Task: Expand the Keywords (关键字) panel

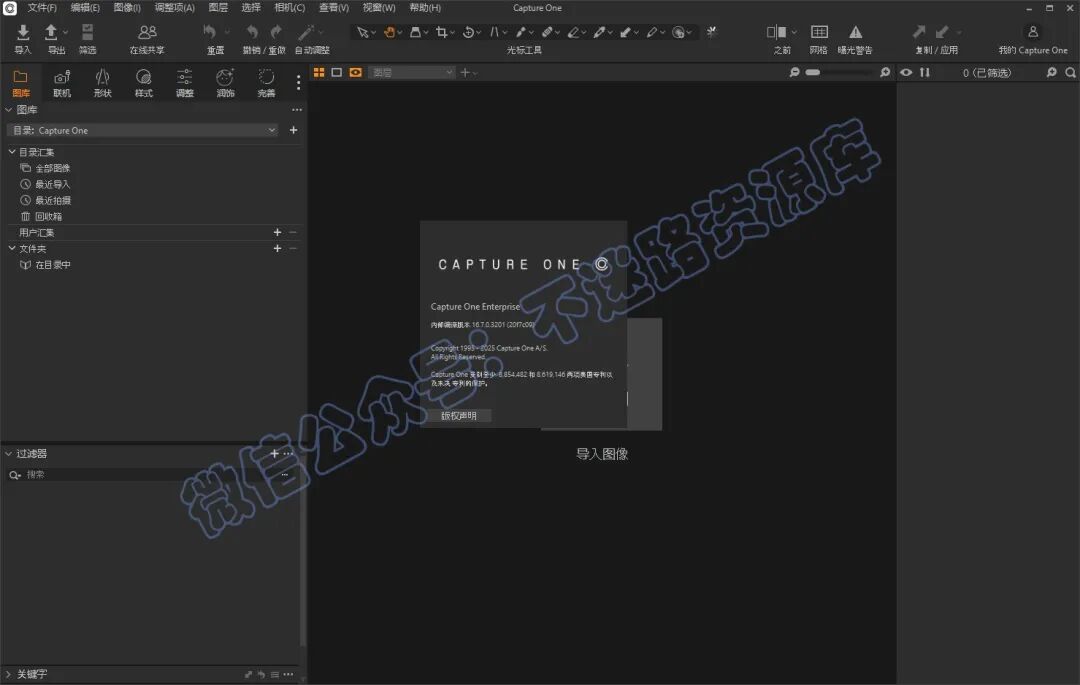Action: (x=8, y=674)
